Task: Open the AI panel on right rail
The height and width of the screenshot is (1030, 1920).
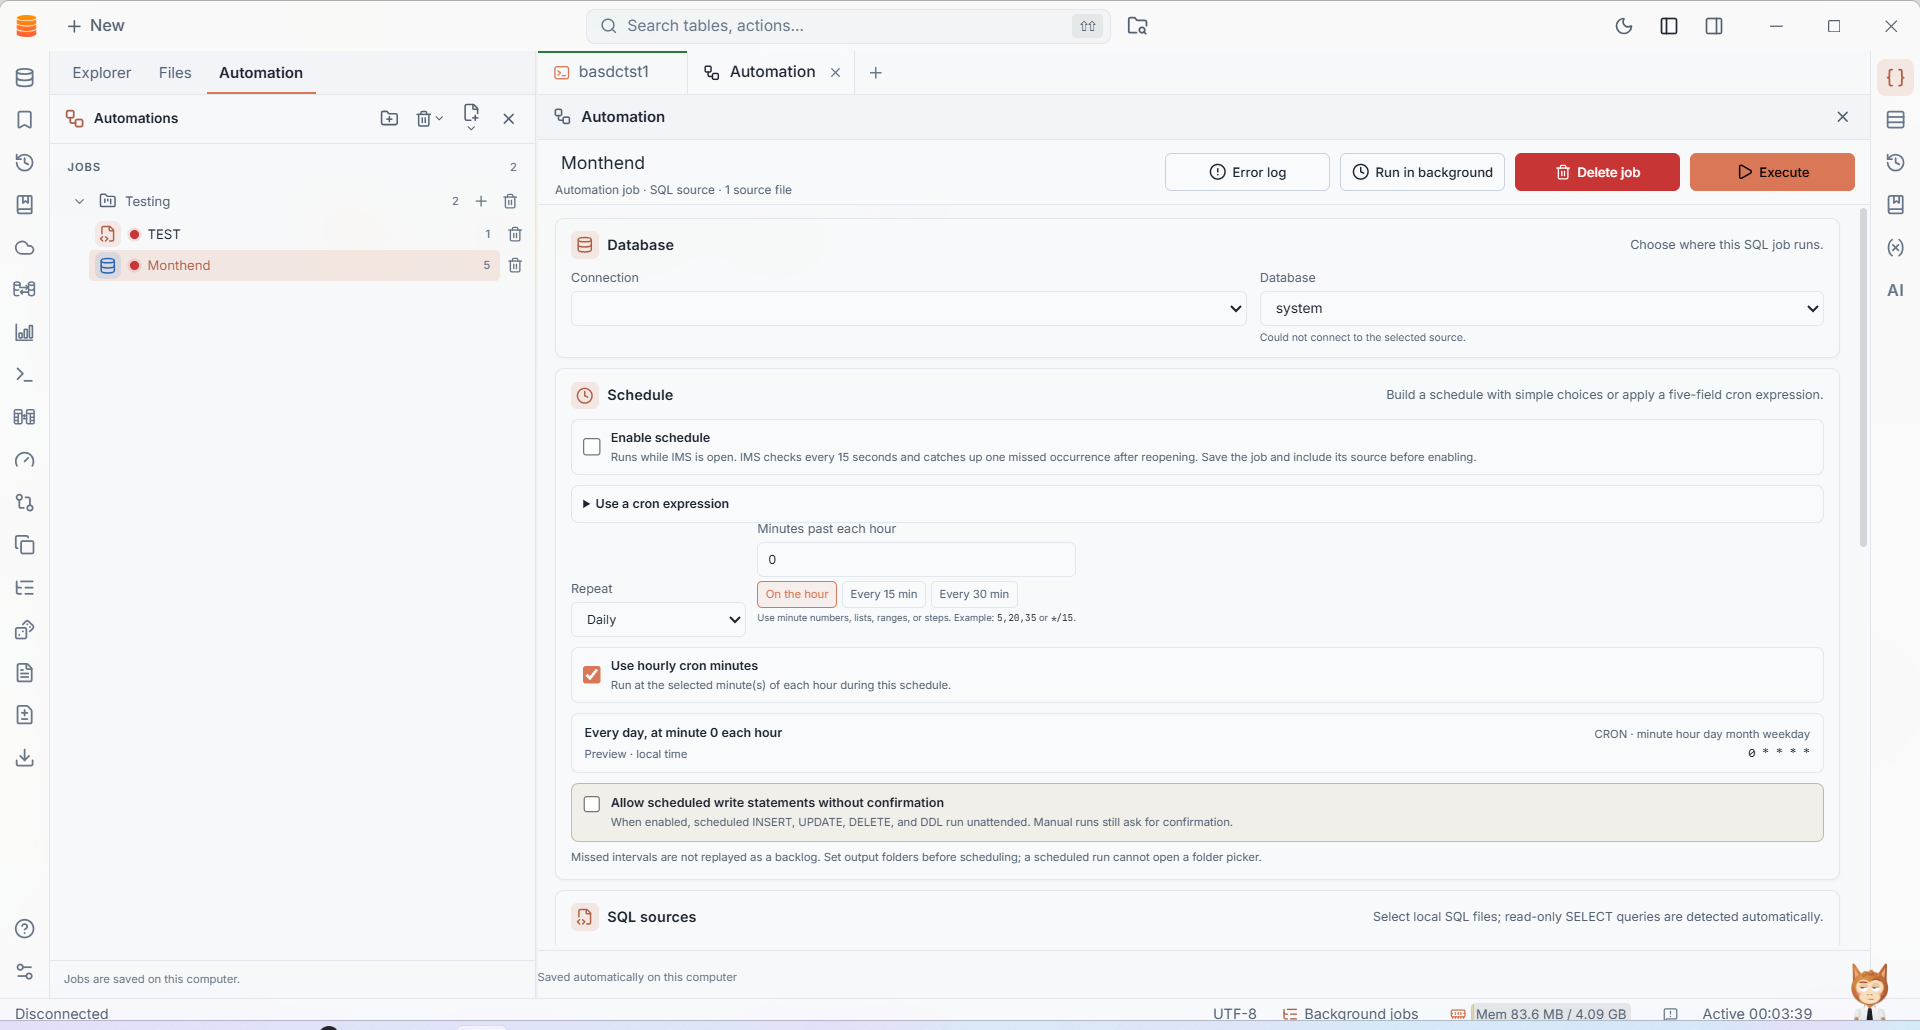Action: point(1895,290)
